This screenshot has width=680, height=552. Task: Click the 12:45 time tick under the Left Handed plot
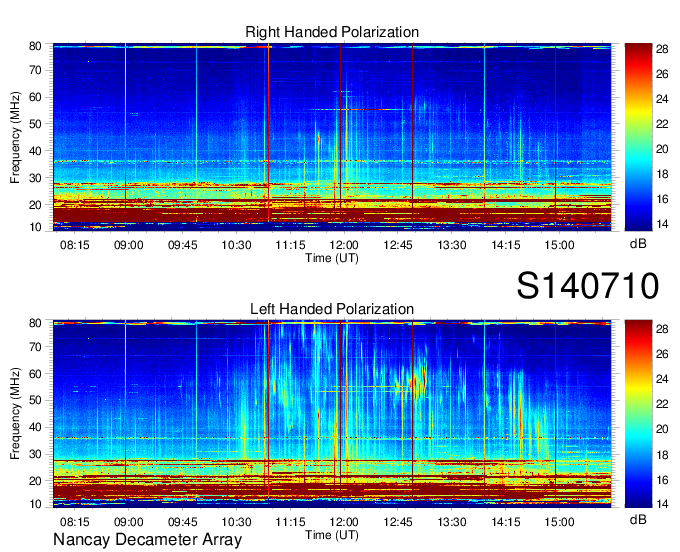398,522
